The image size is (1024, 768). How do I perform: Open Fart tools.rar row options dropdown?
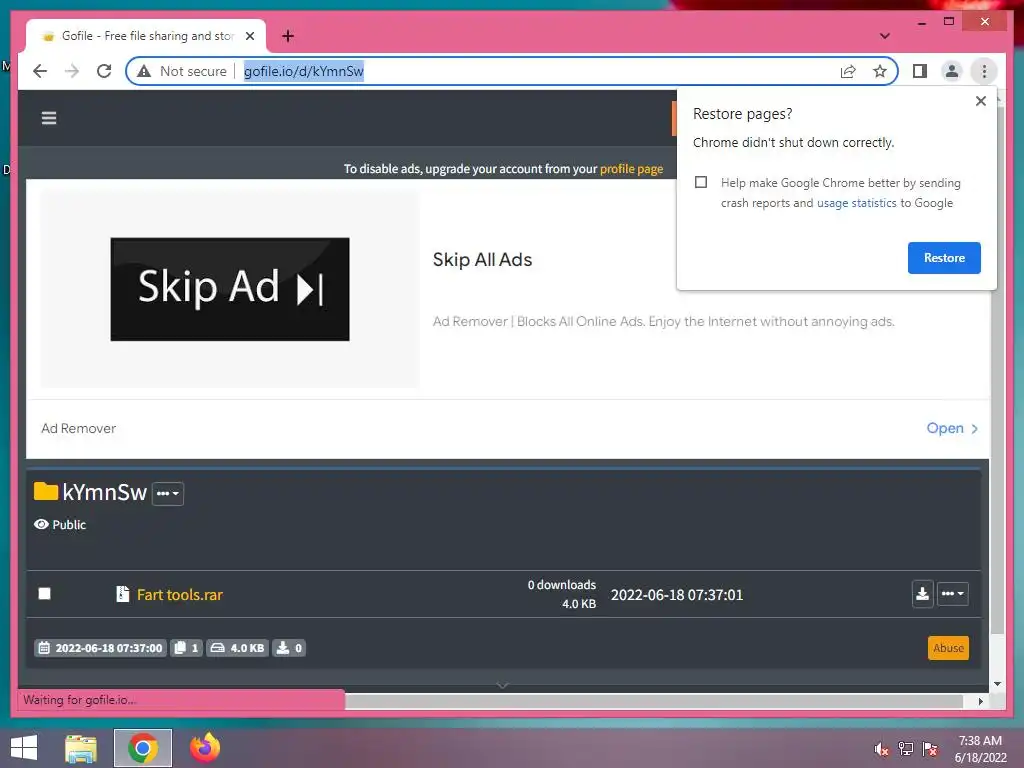[x=952, y=594]
